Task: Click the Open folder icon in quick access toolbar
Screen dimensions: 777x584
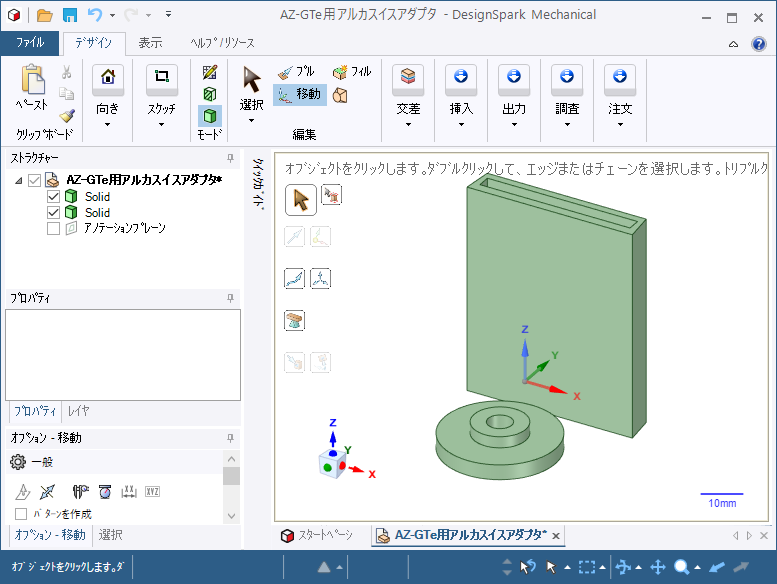Action: point(45,16)
